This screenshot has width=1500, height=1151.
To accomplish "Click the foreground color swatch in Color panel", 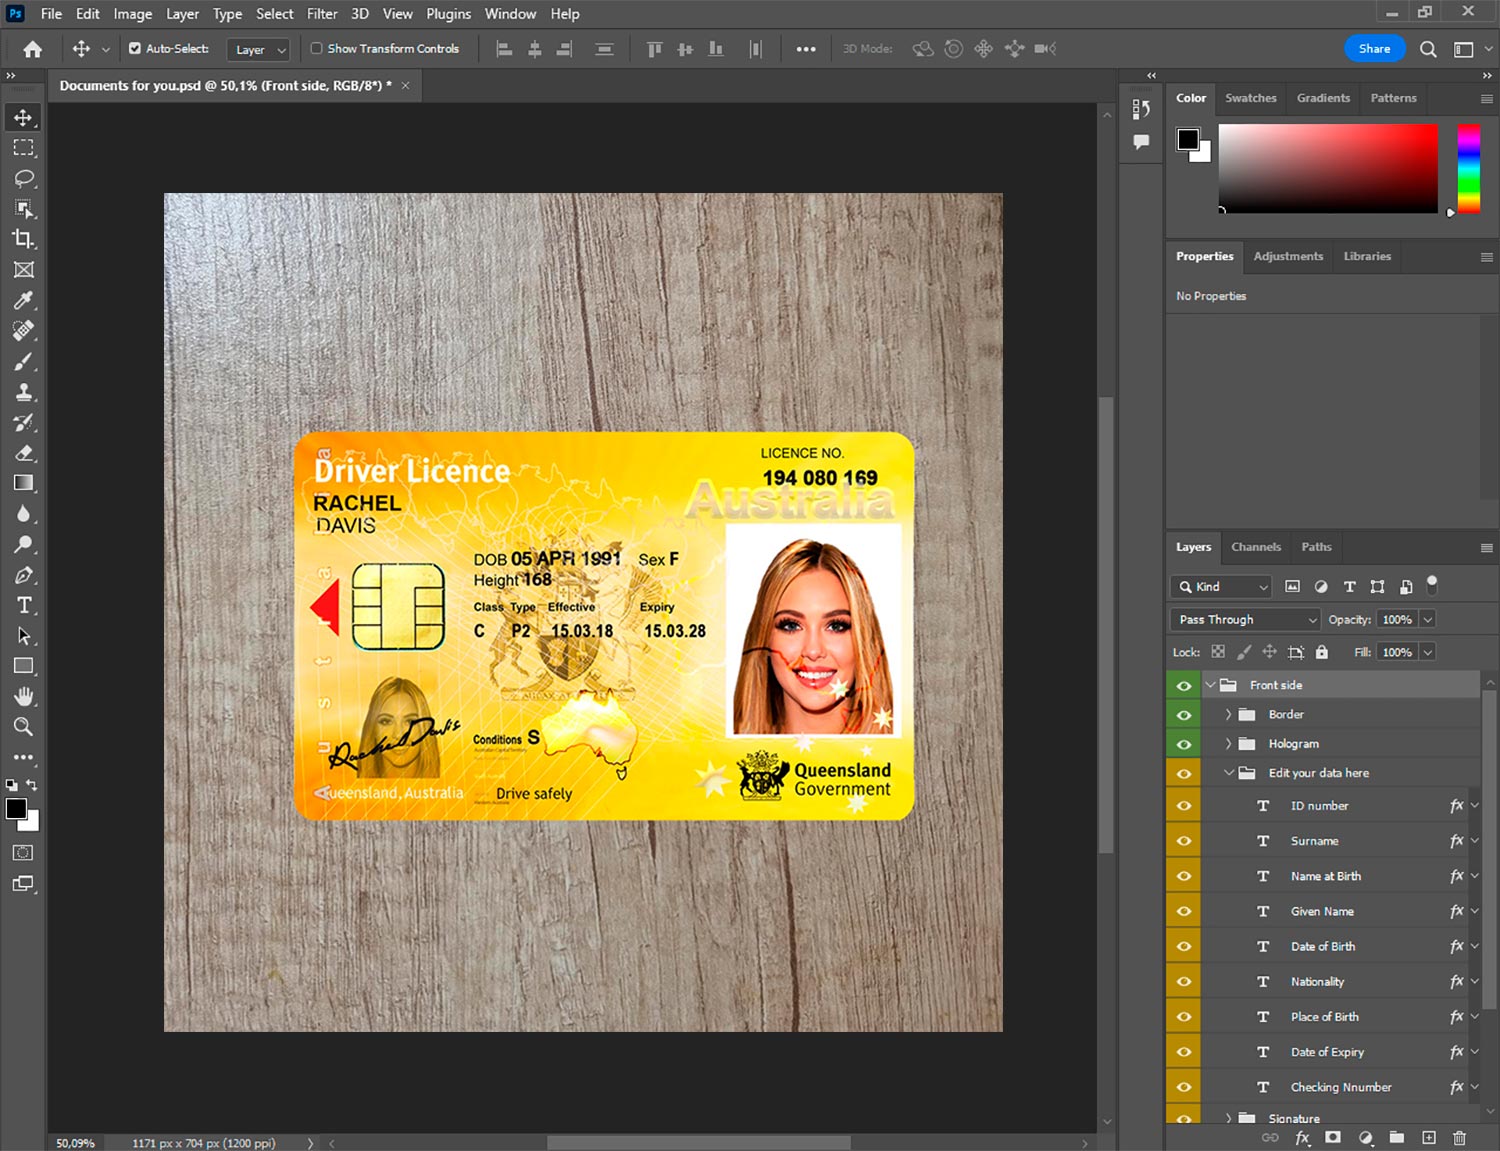I will tap(1188, 139).
